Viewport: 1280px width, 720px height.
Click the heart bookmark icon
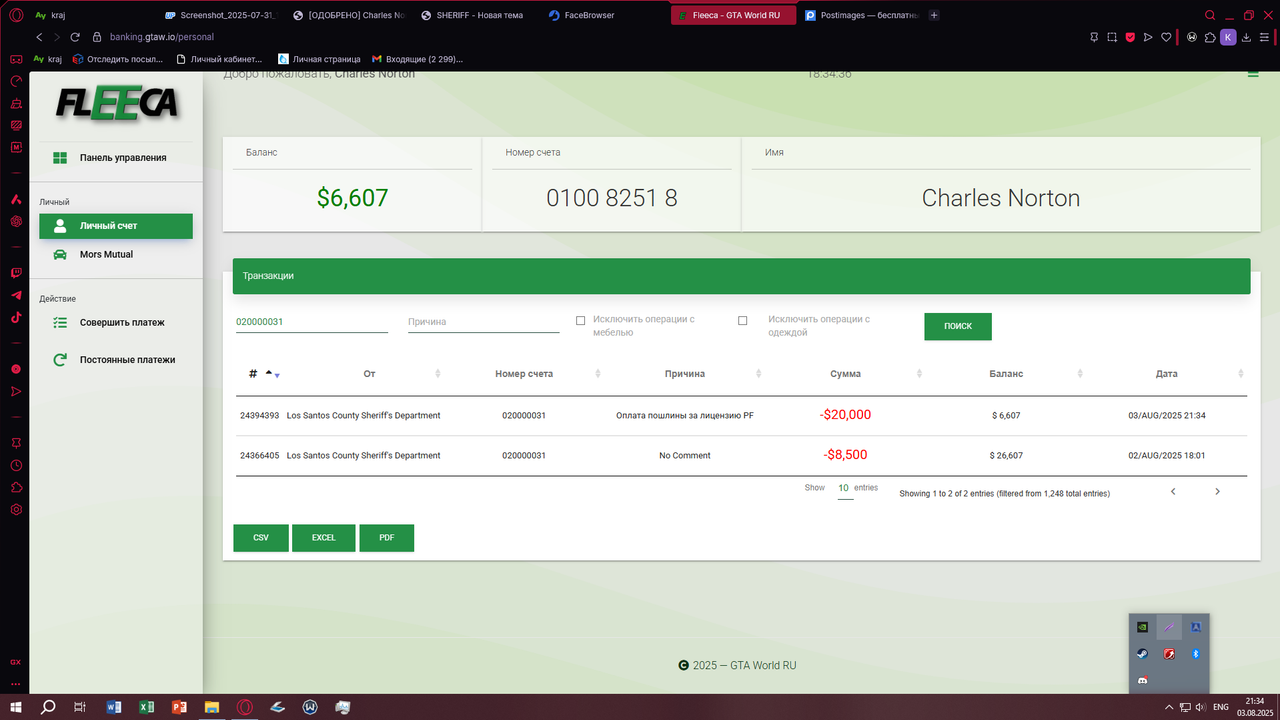click(x=1166, y=37)
